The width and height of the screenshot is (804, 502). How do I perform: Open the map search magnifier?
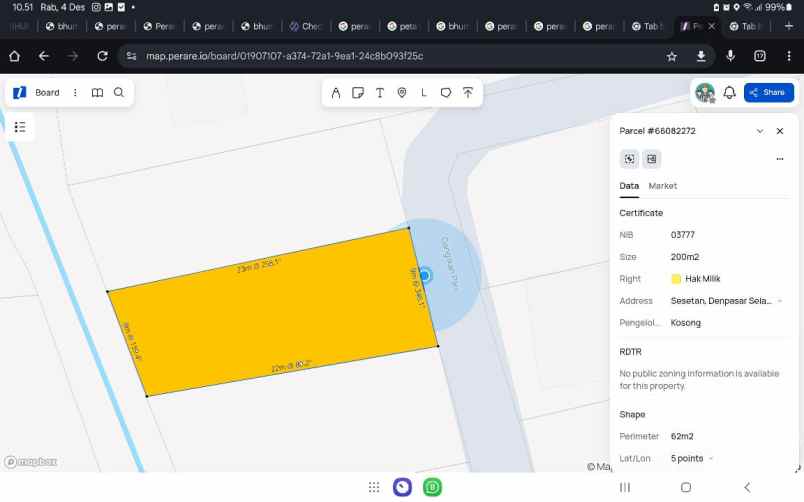[119, 93]
